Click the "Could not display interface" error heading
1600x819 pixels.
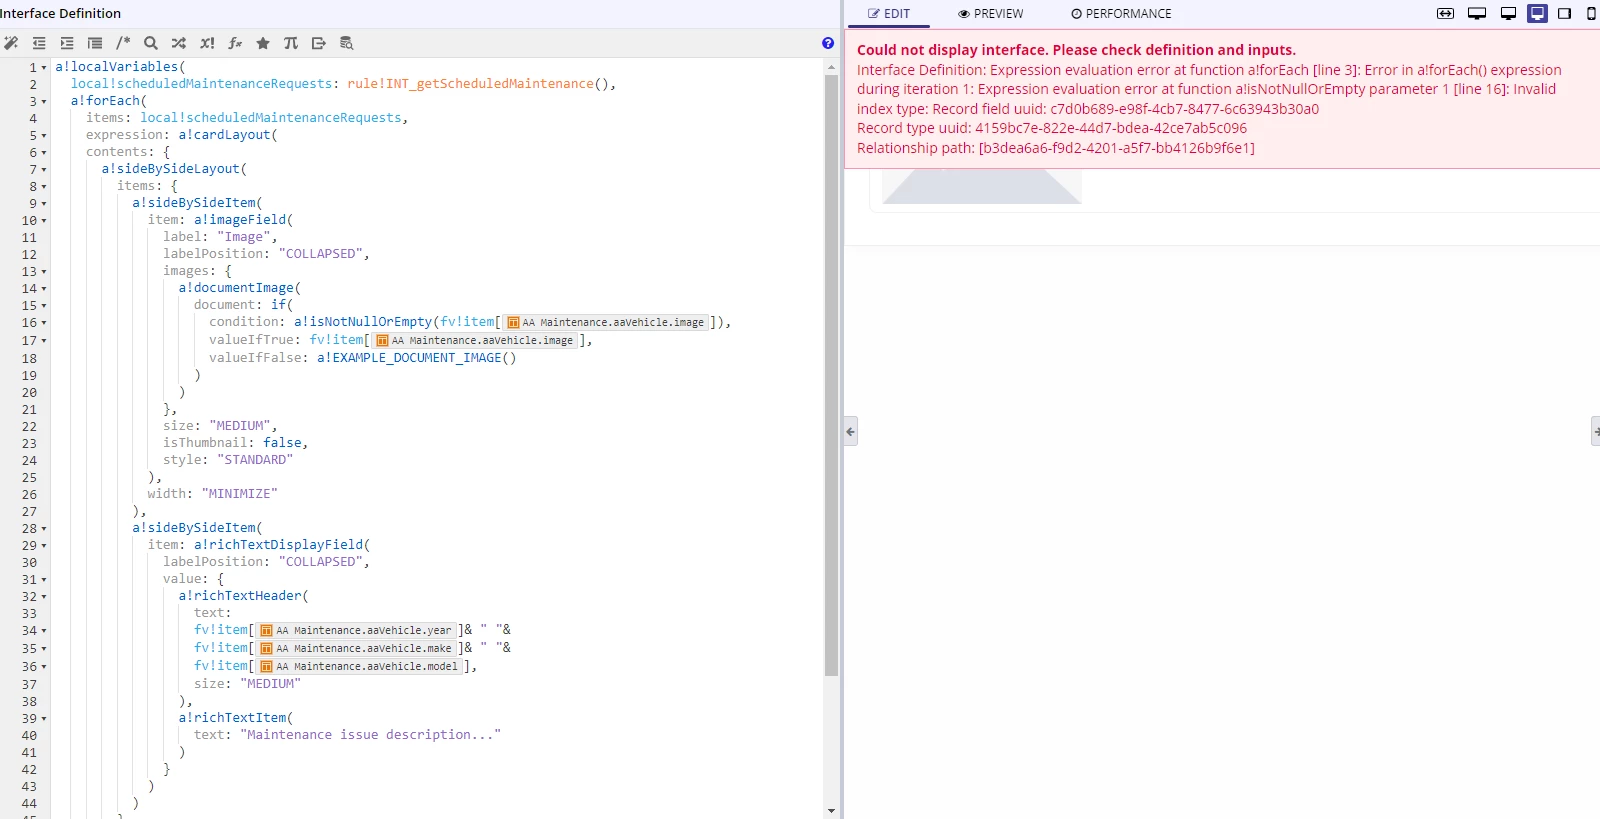click(1076, 50)
